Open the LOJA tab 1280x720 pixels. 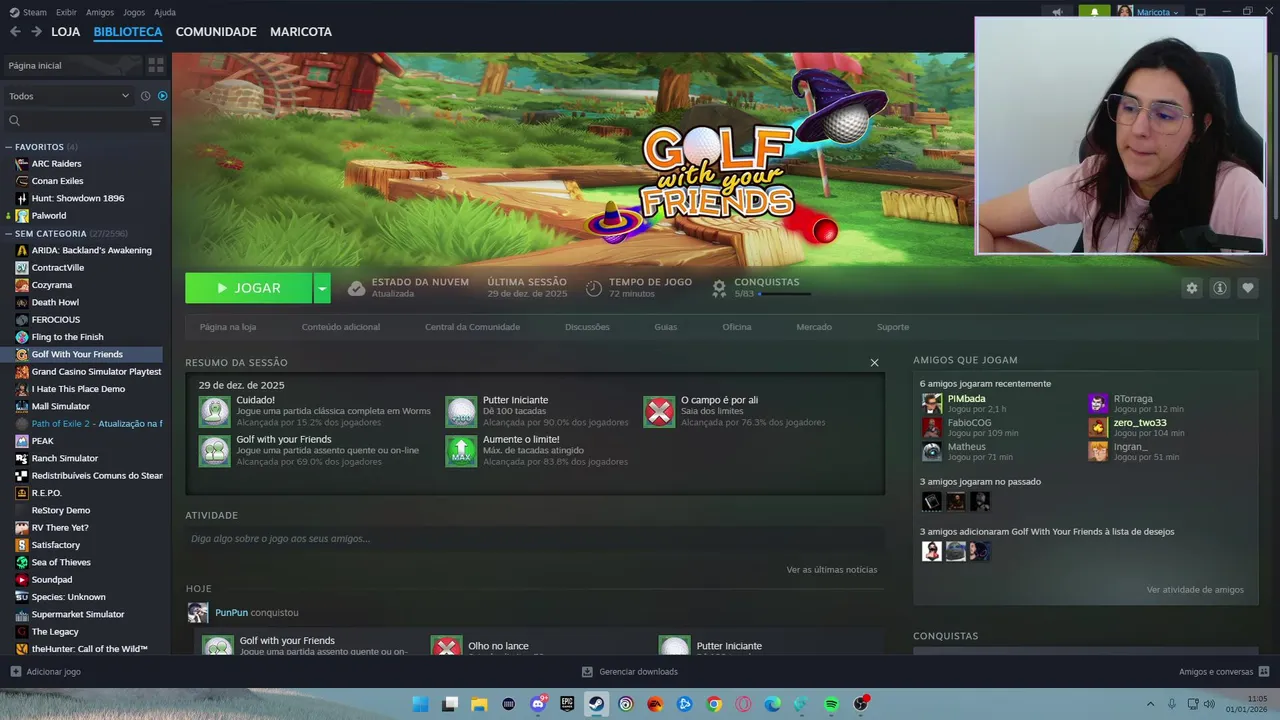point(65,32)
